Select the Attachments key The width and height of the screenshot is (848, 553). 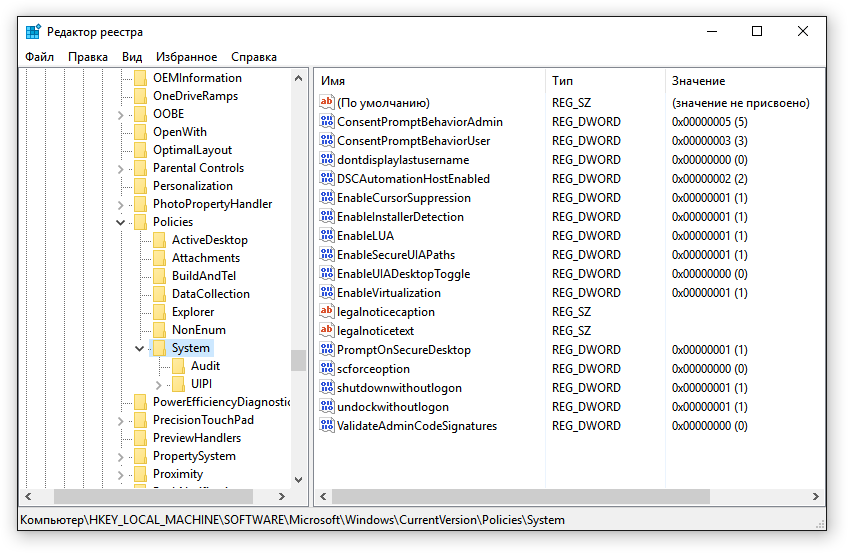pyautogui.click(x=206, y=258)
